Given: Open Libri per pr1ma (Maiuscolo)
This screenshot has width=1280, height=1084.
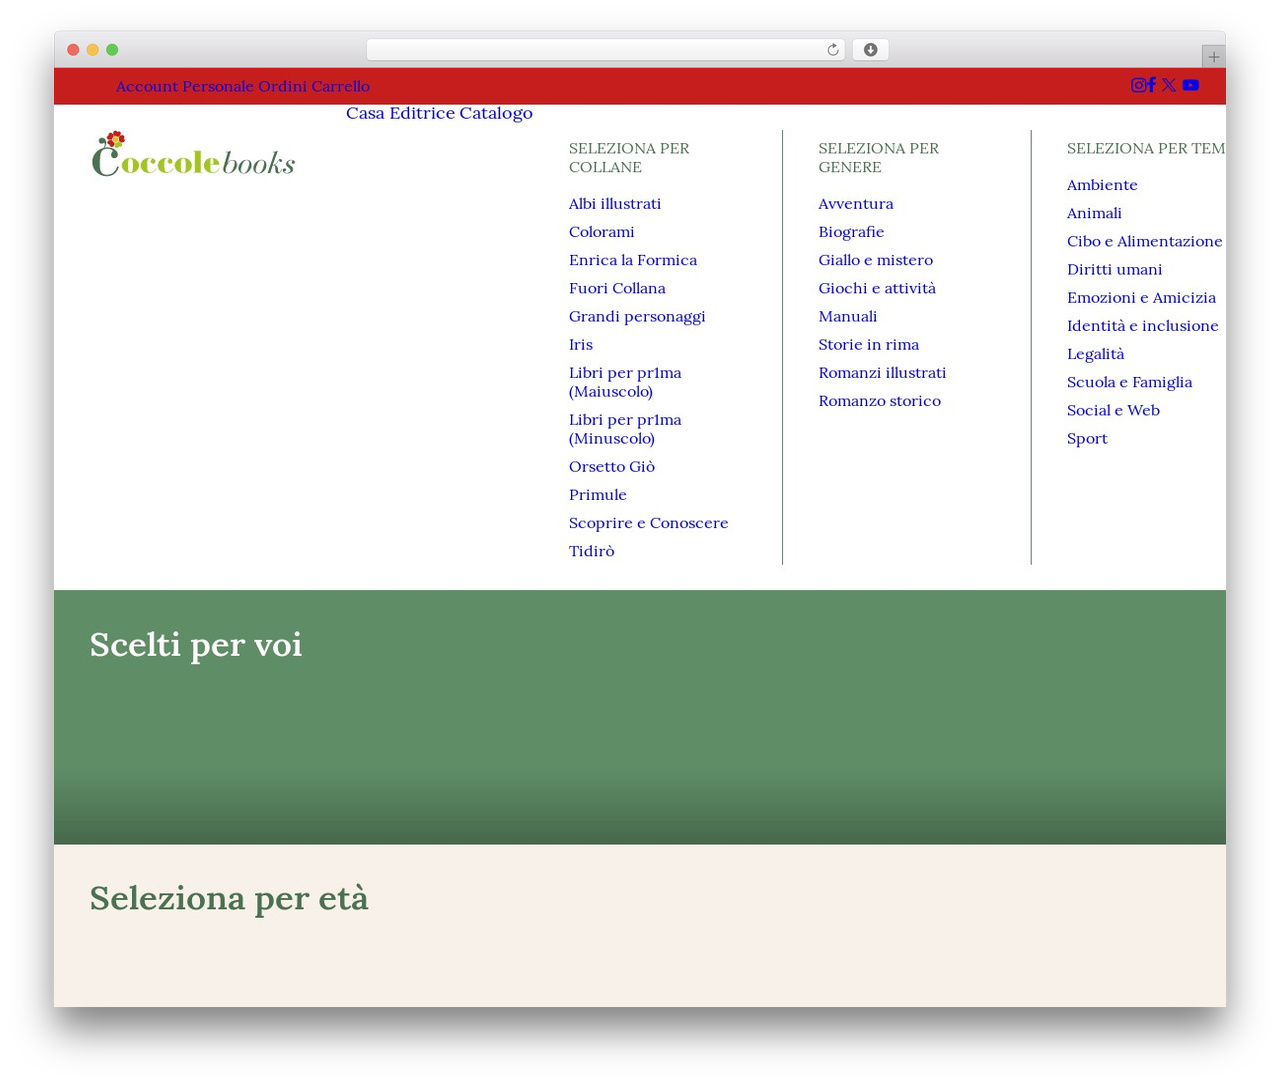Looking at the screenshot, I should point(625,382).
